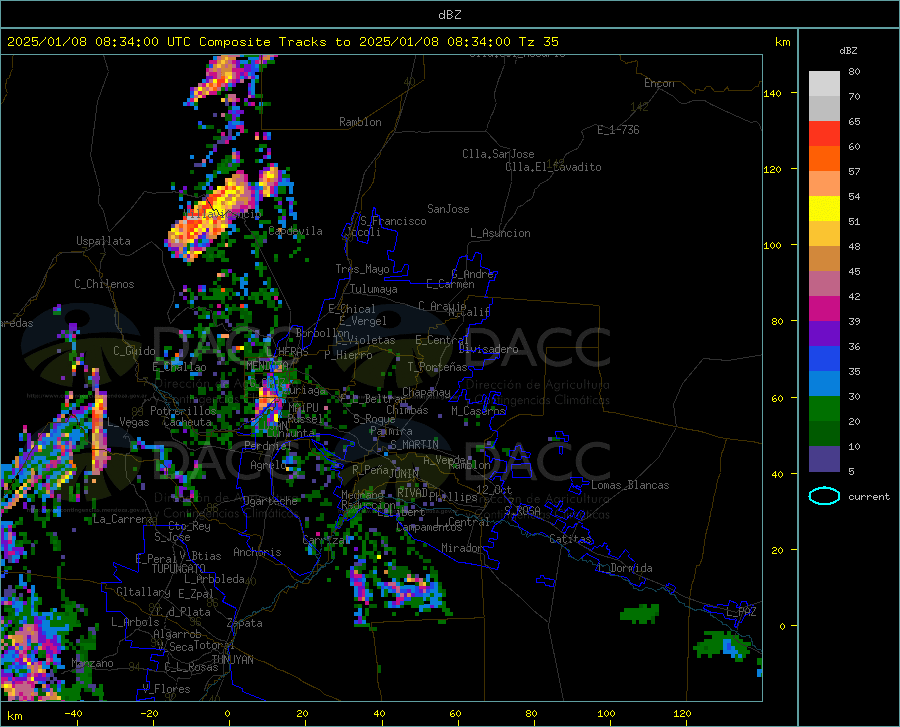Click the Divisadero label
The image size is (900, 727).
[x=488, y=349]
